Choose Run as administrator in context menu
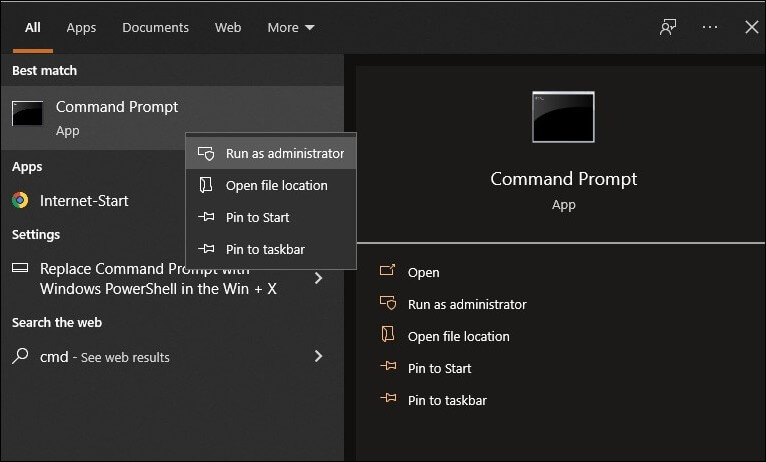766x462 pixels. coord(271,153)
